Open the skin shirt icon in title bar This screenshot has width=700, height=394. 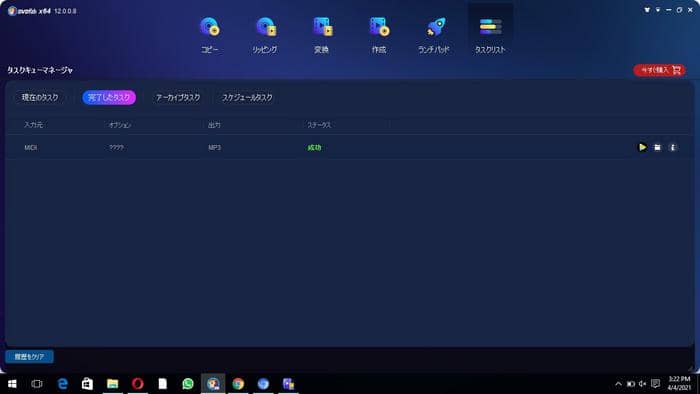tap(647, 10)
